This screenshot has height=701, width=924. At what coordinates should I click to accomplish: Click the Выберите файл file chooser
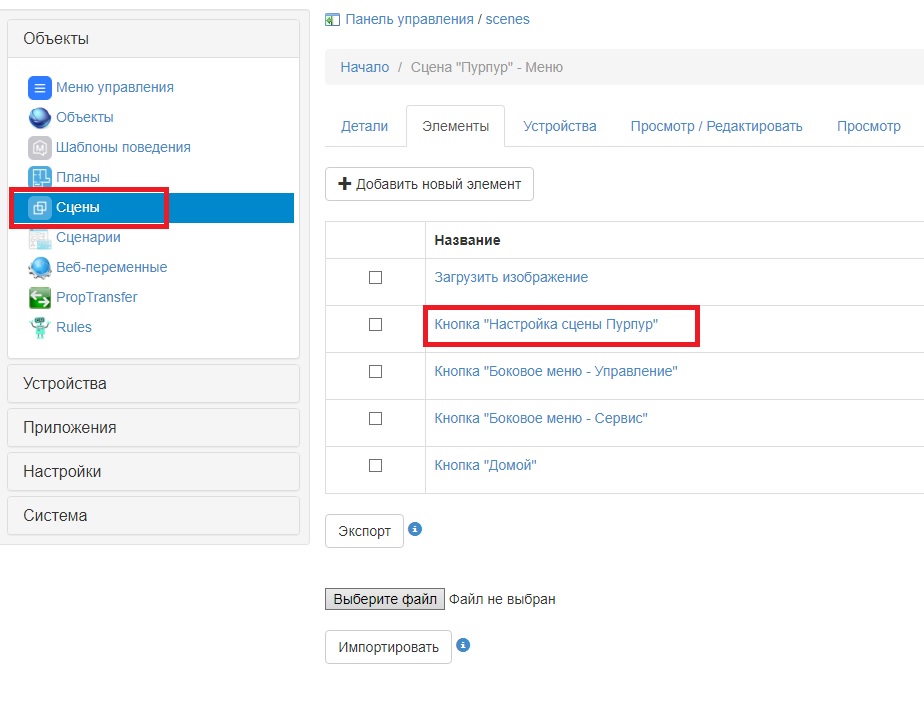tap(385, 599)
